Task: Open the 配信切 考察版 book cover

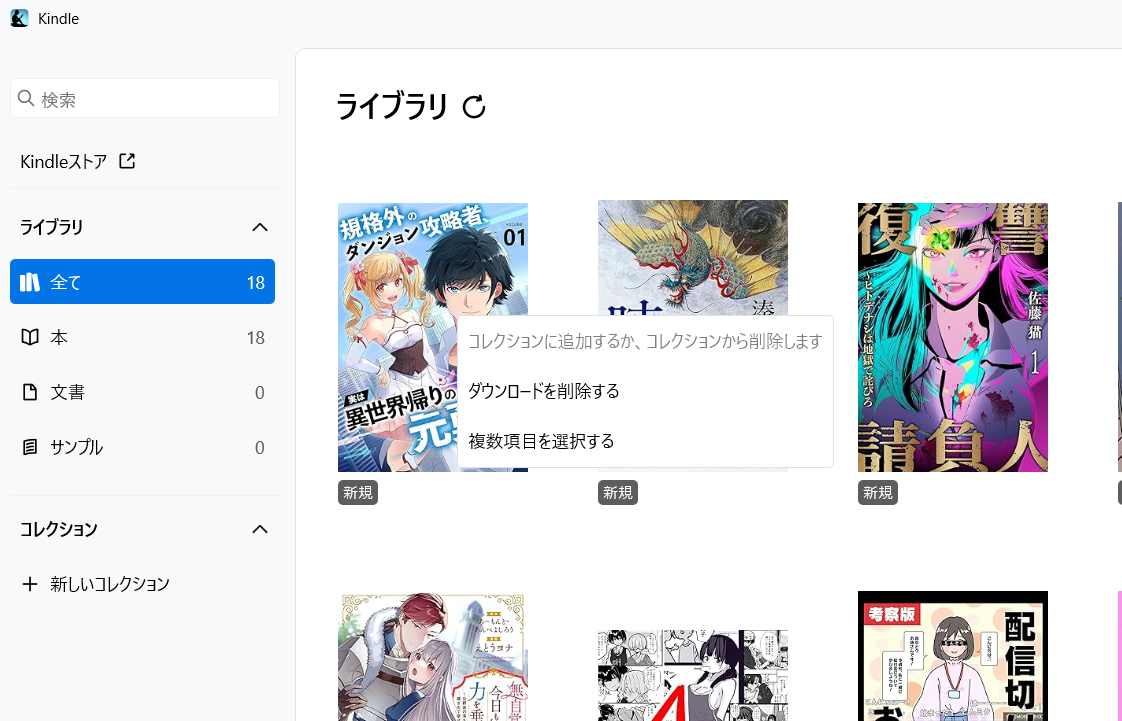Action: coord(952,656)
